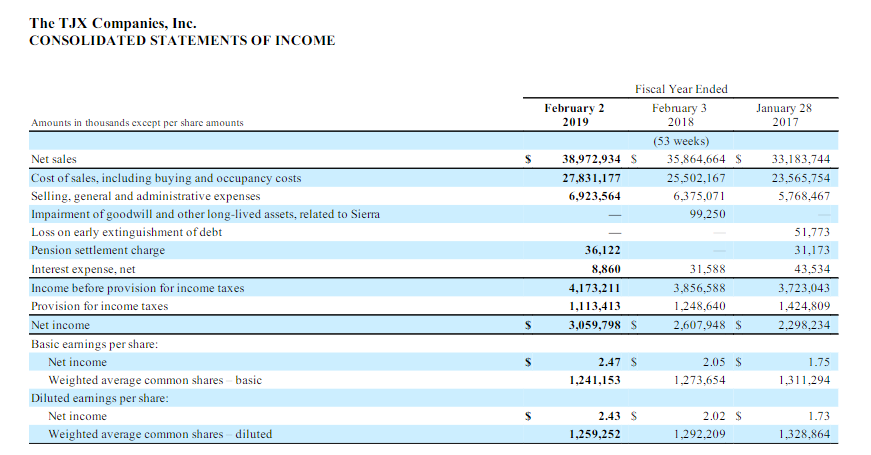Select the Sierra impairment of goodwill row label
Image resolution: width=871 pixels, height=455 pixels.
(206, 214)
